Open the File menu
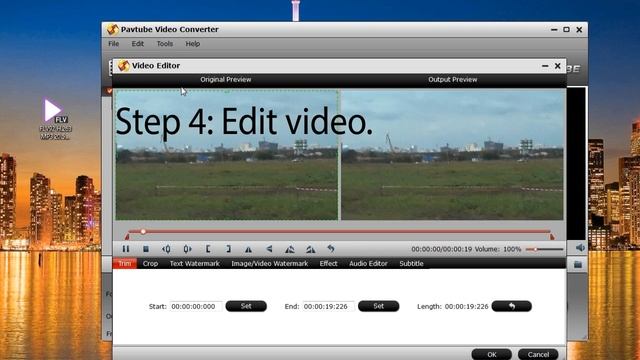Image resolution: width=640 pixels, height=360 pixels. coord(113,44)
